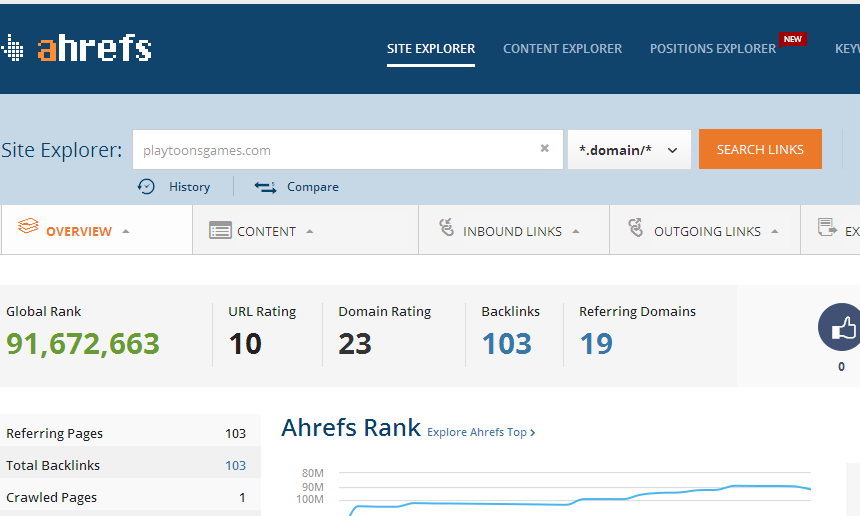Open the Explore Ahrefs Top link

[x=481, y=432]
